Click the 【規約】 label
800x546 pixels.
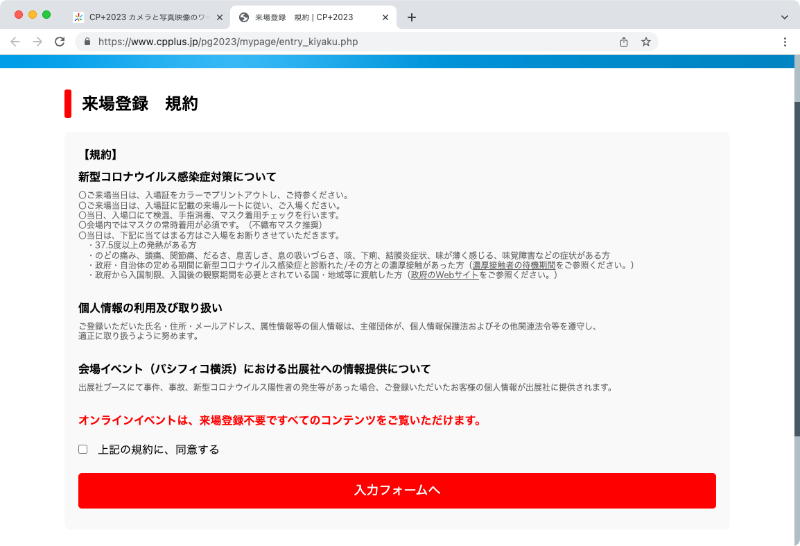(100, 155)
